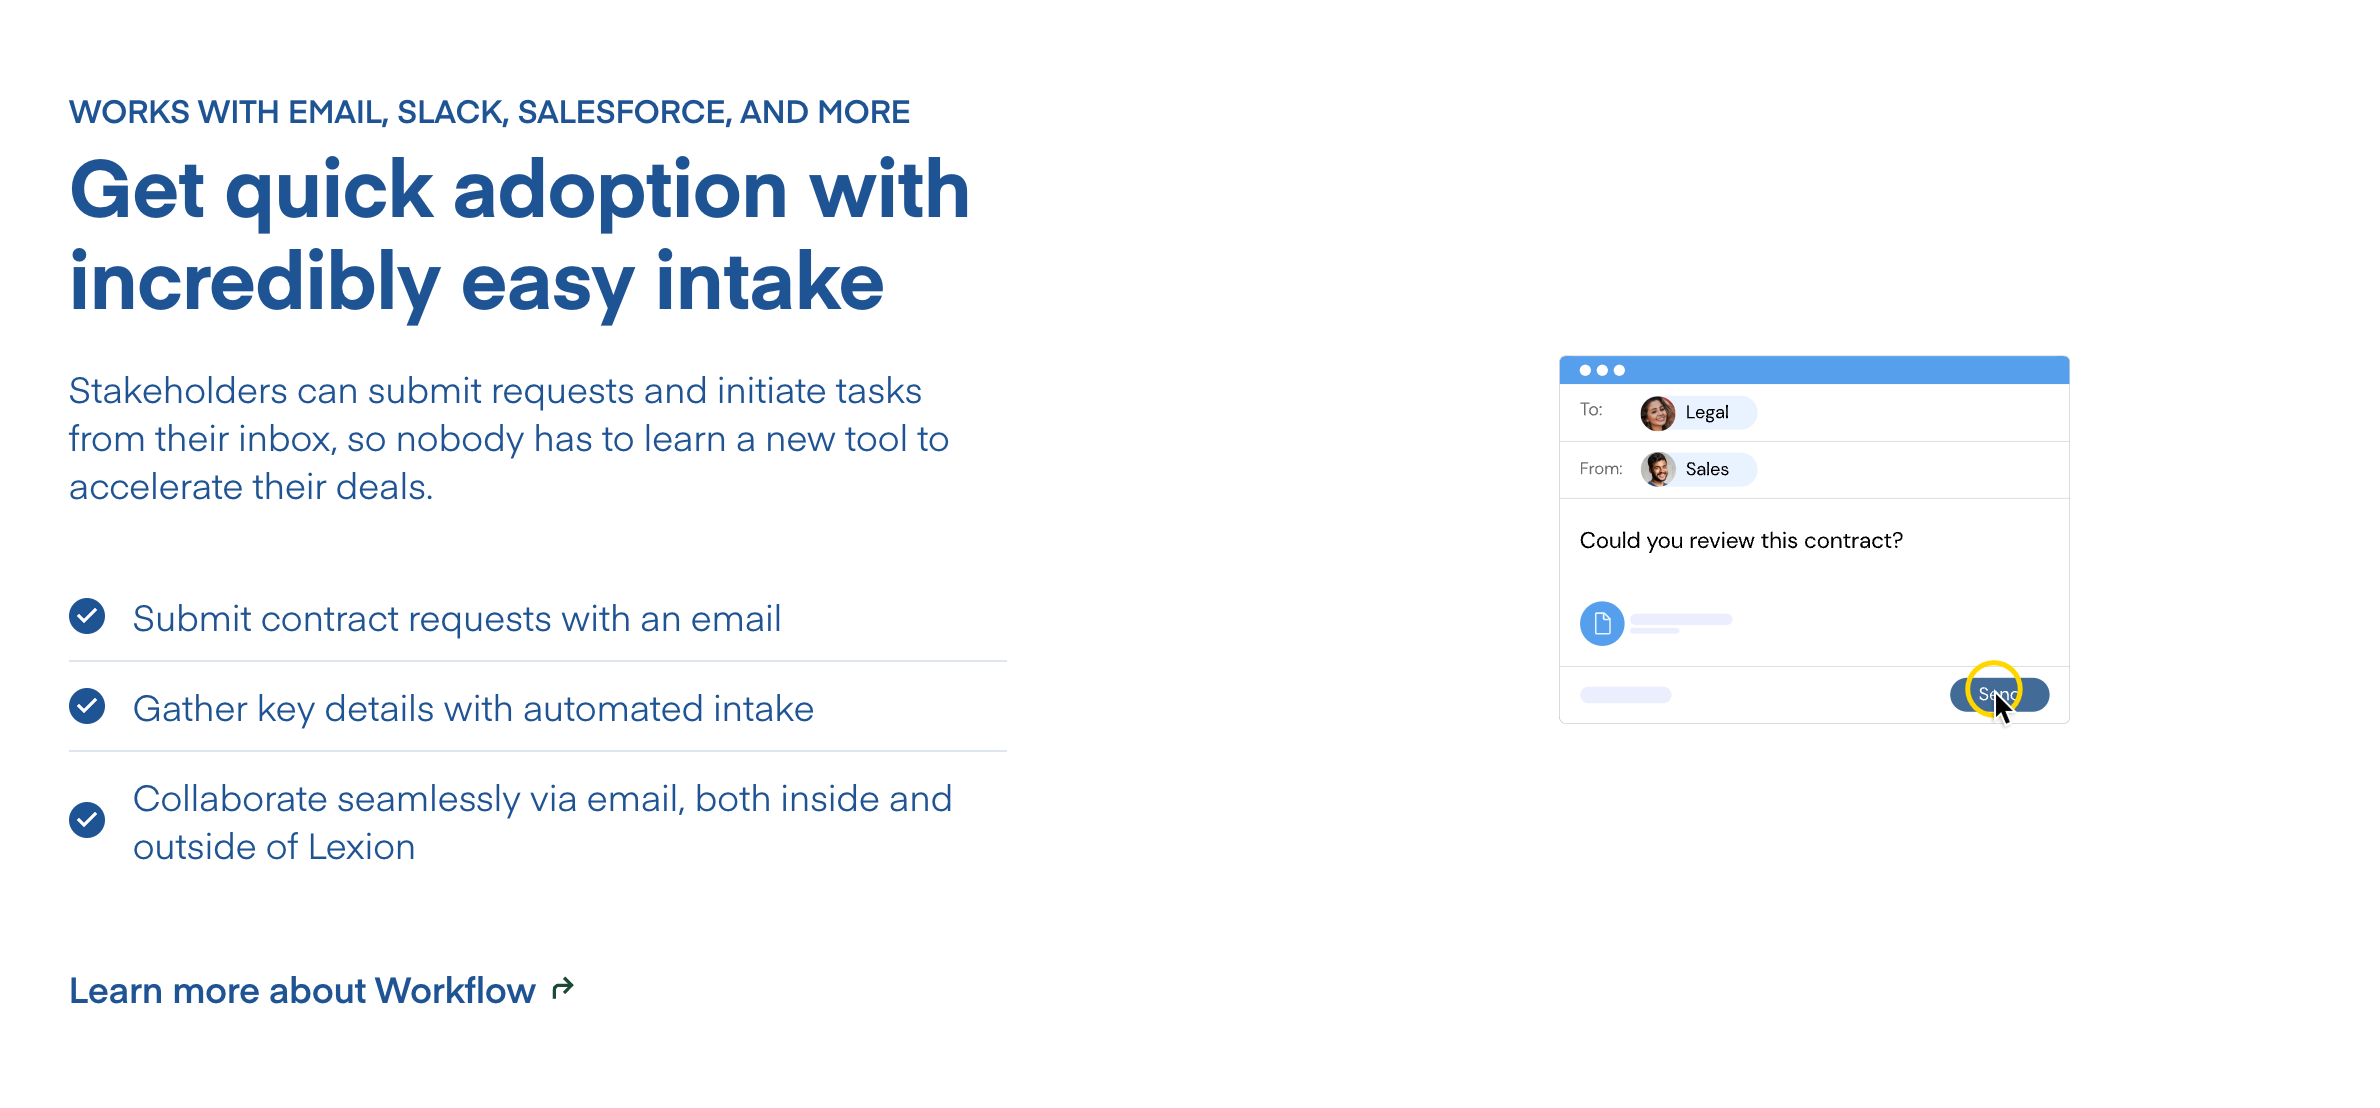
Task: Click the arrow icon beside Workflow link
Action: [x=563, y=988]
